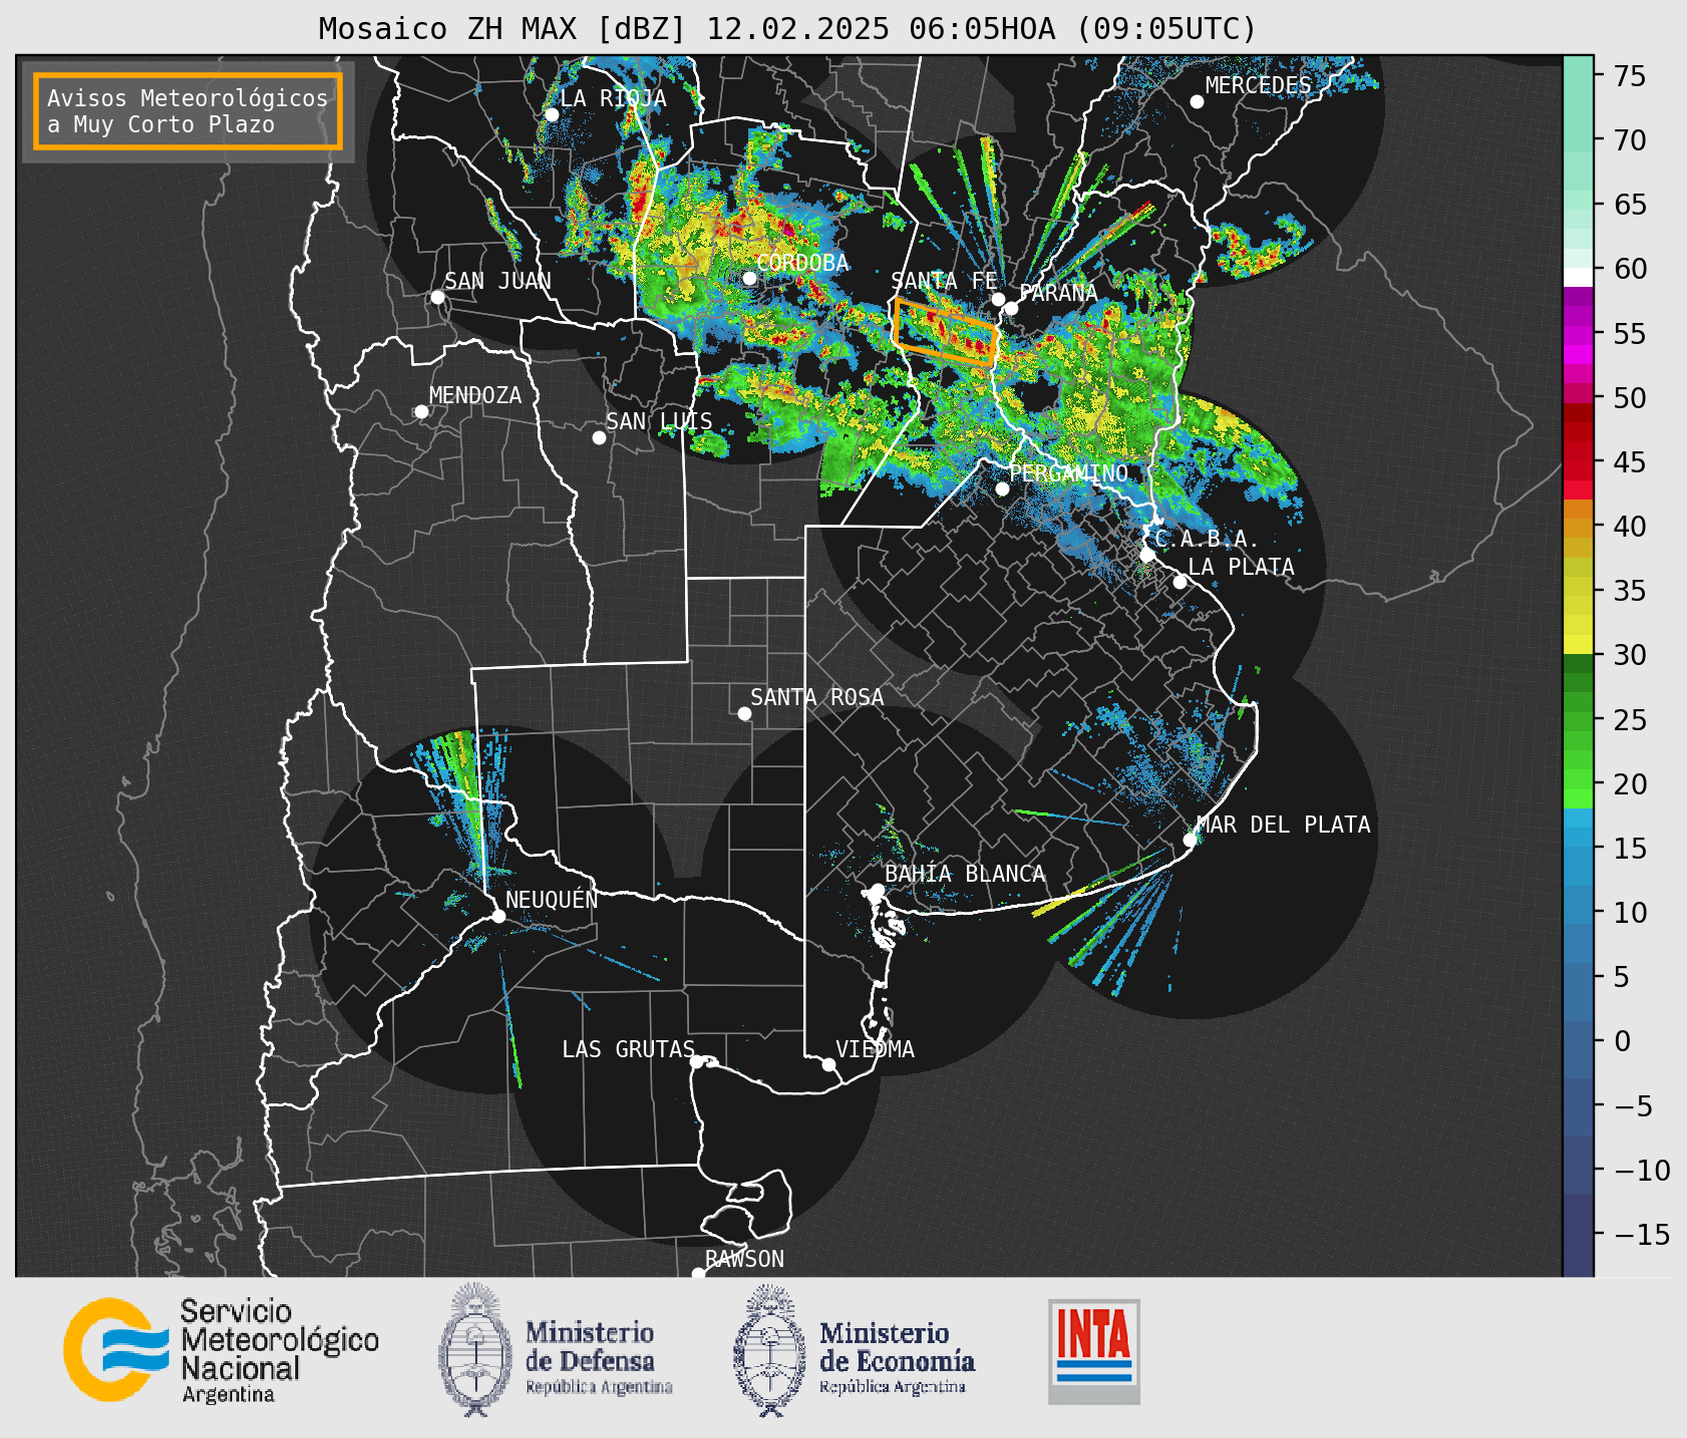Select the NEUQUÉN city label
Image resolution: width=1687 pixels, height=1438 pixels.
pos(552,899)
